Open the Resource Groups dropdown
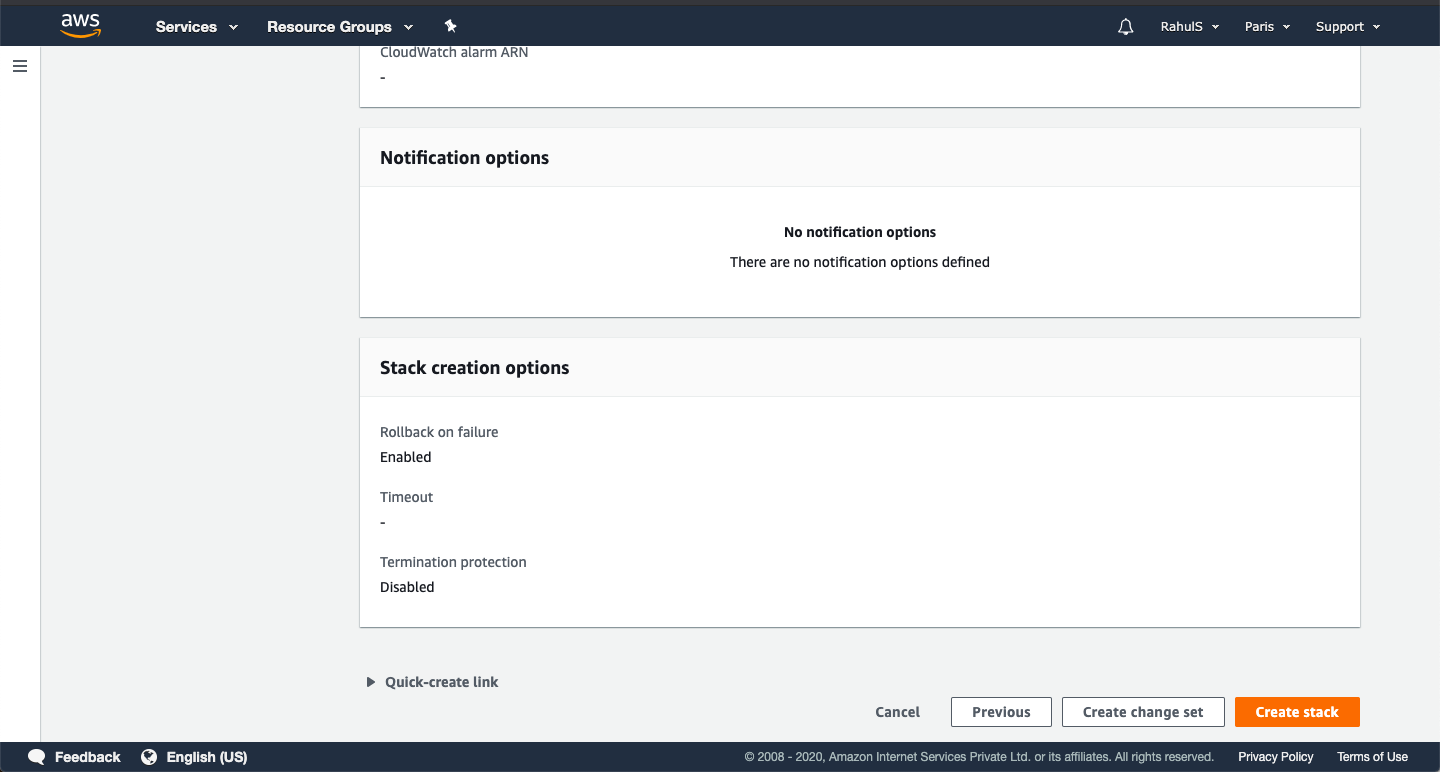The height and width of the screenshot is (772, 1440). pos(339,27)
